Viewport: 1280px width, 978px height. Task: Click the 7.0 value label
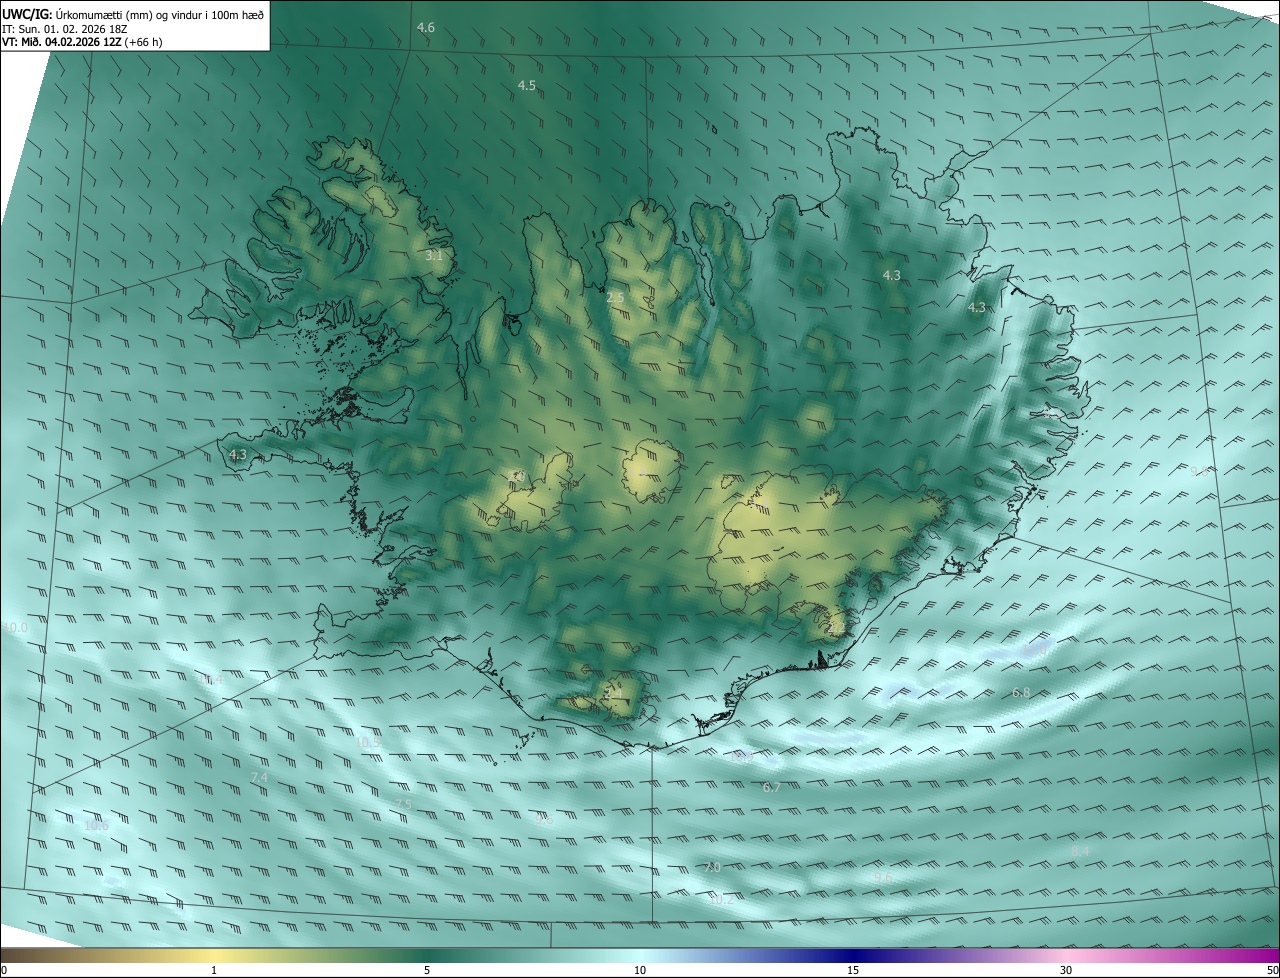[x=712, y=868]
